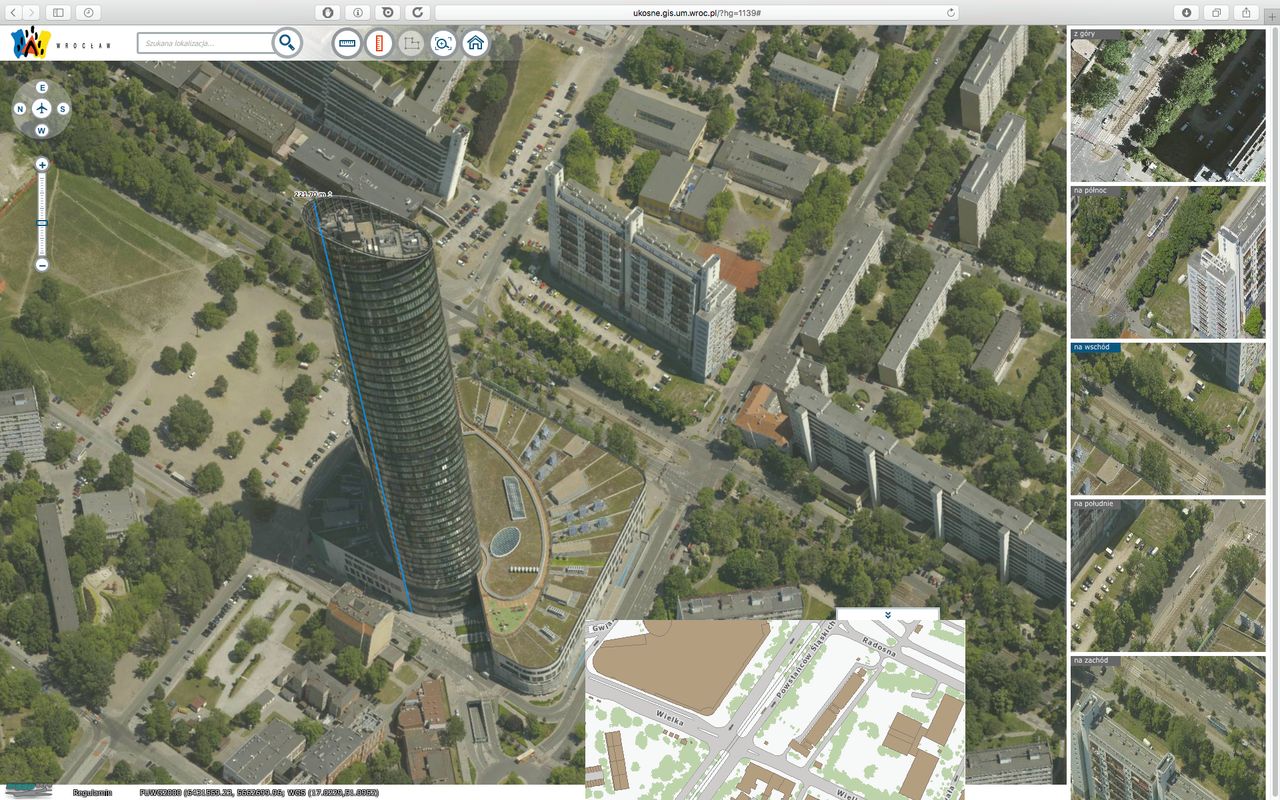Open the 'z góry' top-down thumbnail
This screenshot has width=1280, height=800.
[1167, 105]
